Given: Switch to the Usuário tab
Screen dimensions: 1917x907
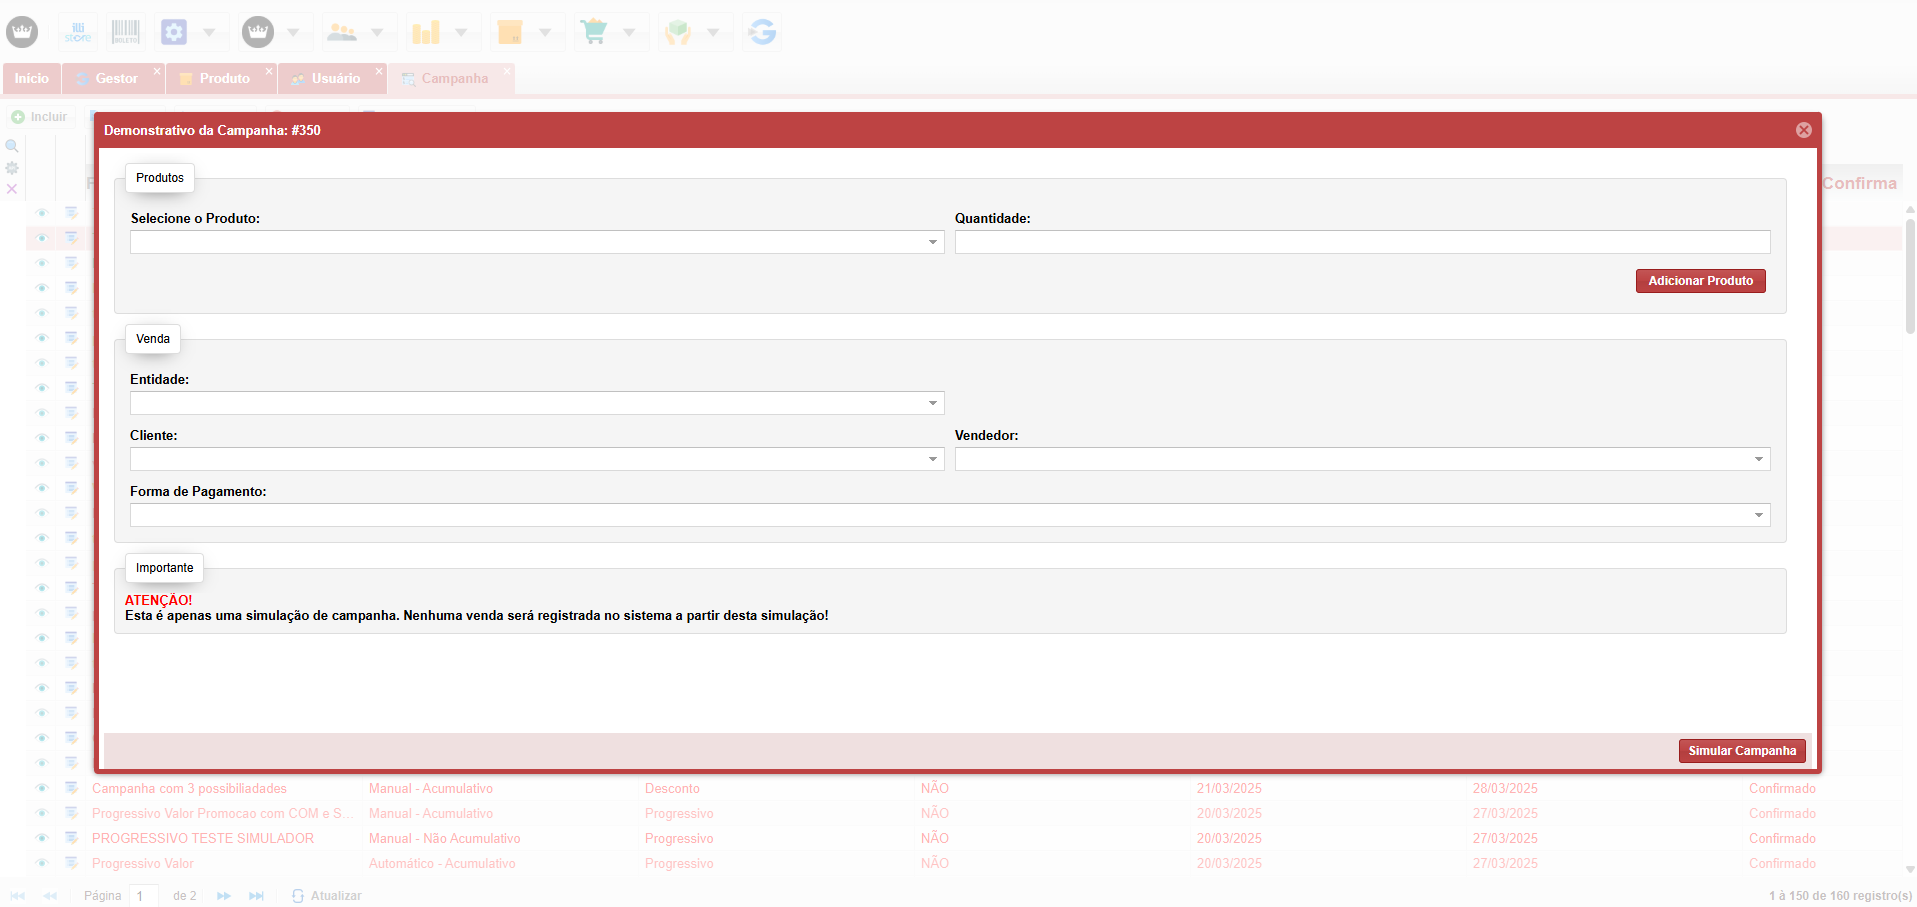Looking at the screenshot, I should click(x=335, y=78).
